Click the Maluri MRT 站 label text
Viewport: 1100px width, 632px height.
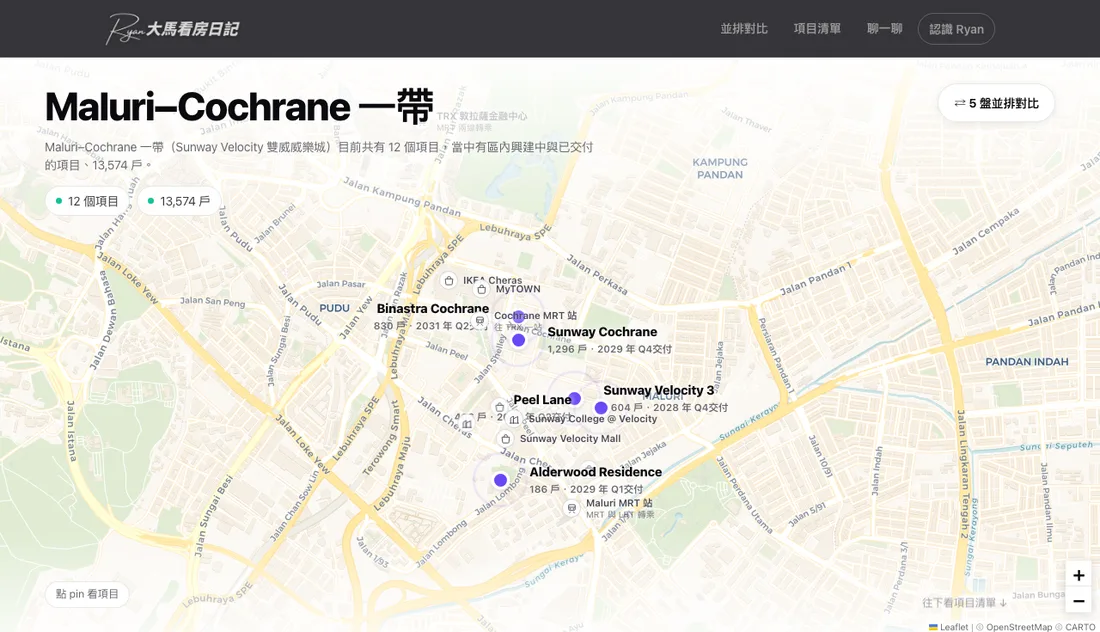[x=619, y=503]
